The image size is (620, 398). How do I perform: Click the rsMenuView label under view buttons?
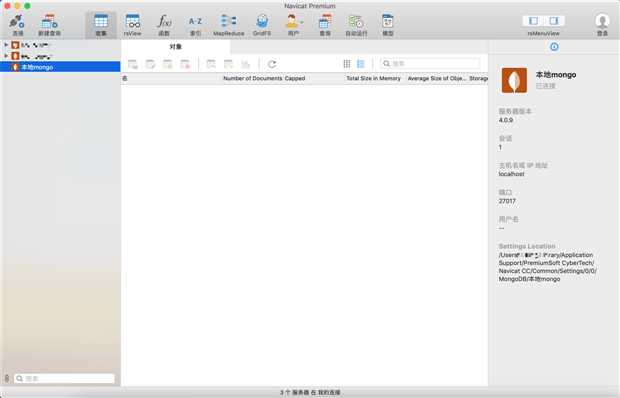543,34
